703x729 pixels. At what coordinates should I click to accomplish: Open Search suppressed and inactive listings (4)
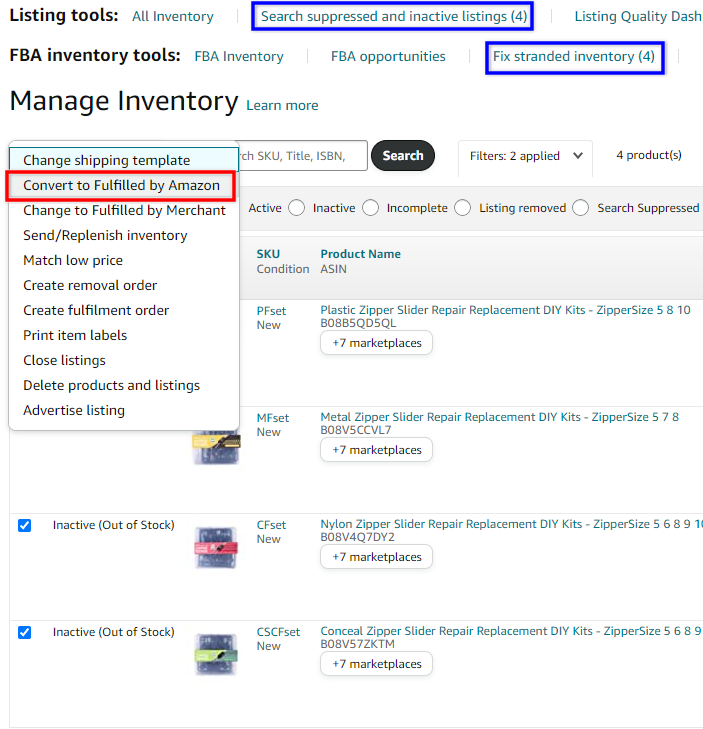[393, 16]
